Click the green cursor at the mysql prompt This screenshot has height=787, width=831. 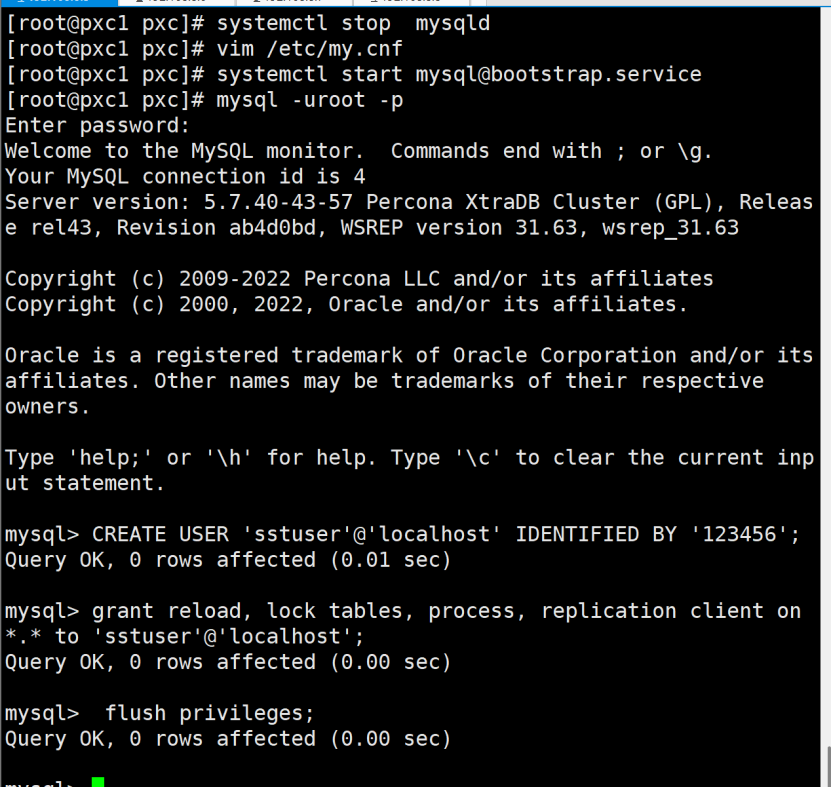pos(98,782)
